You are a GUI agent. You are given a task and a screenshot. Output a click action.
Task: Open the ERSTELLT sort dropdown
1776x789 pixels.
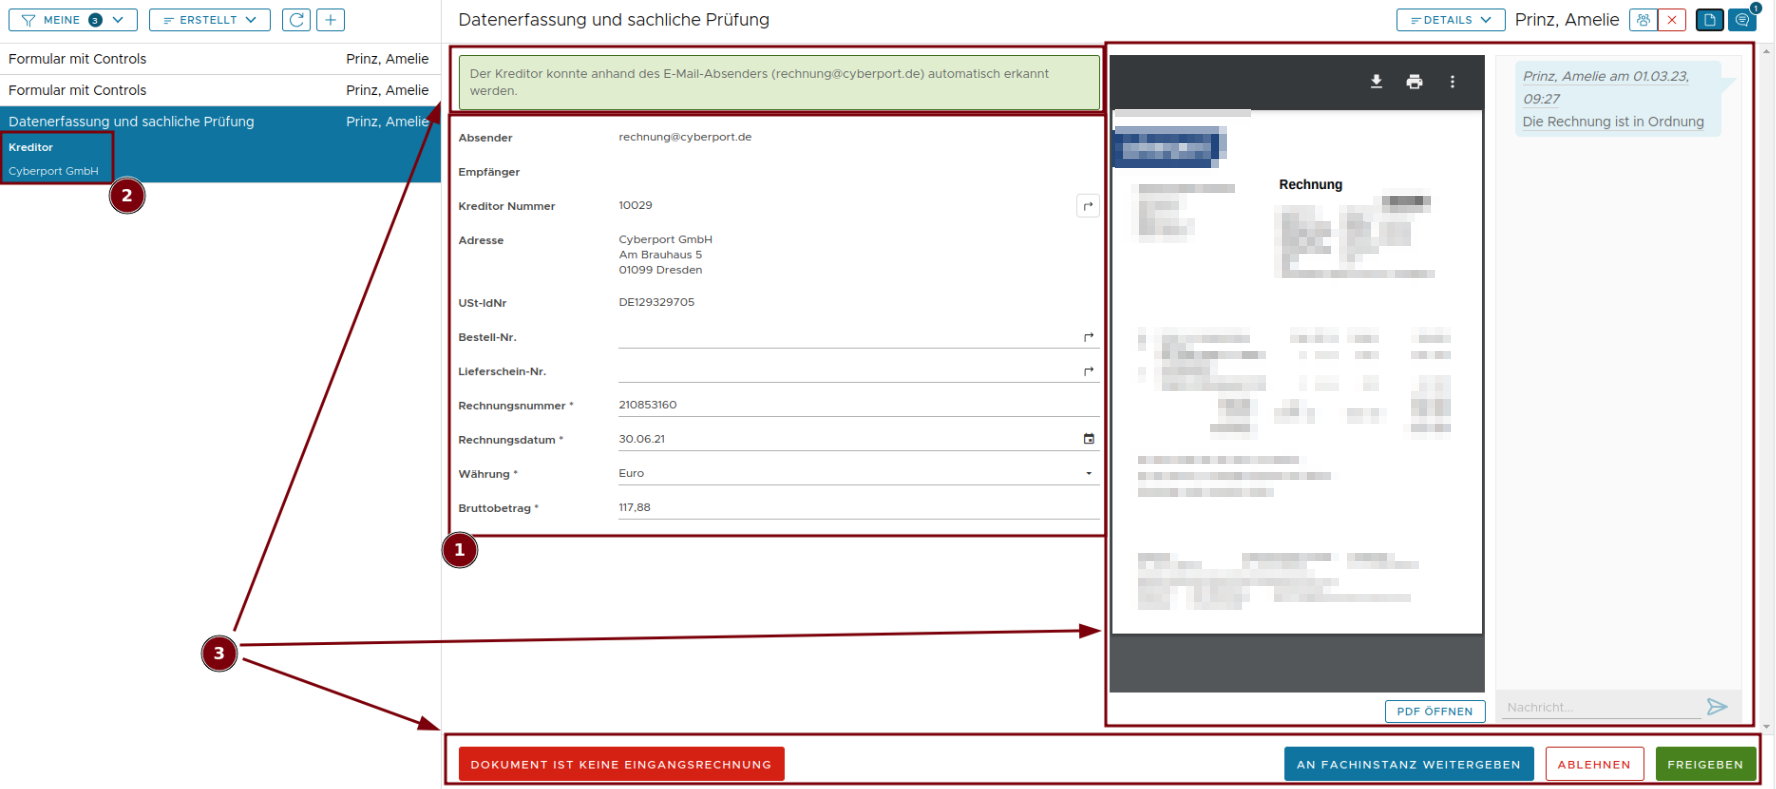point(210,20)
